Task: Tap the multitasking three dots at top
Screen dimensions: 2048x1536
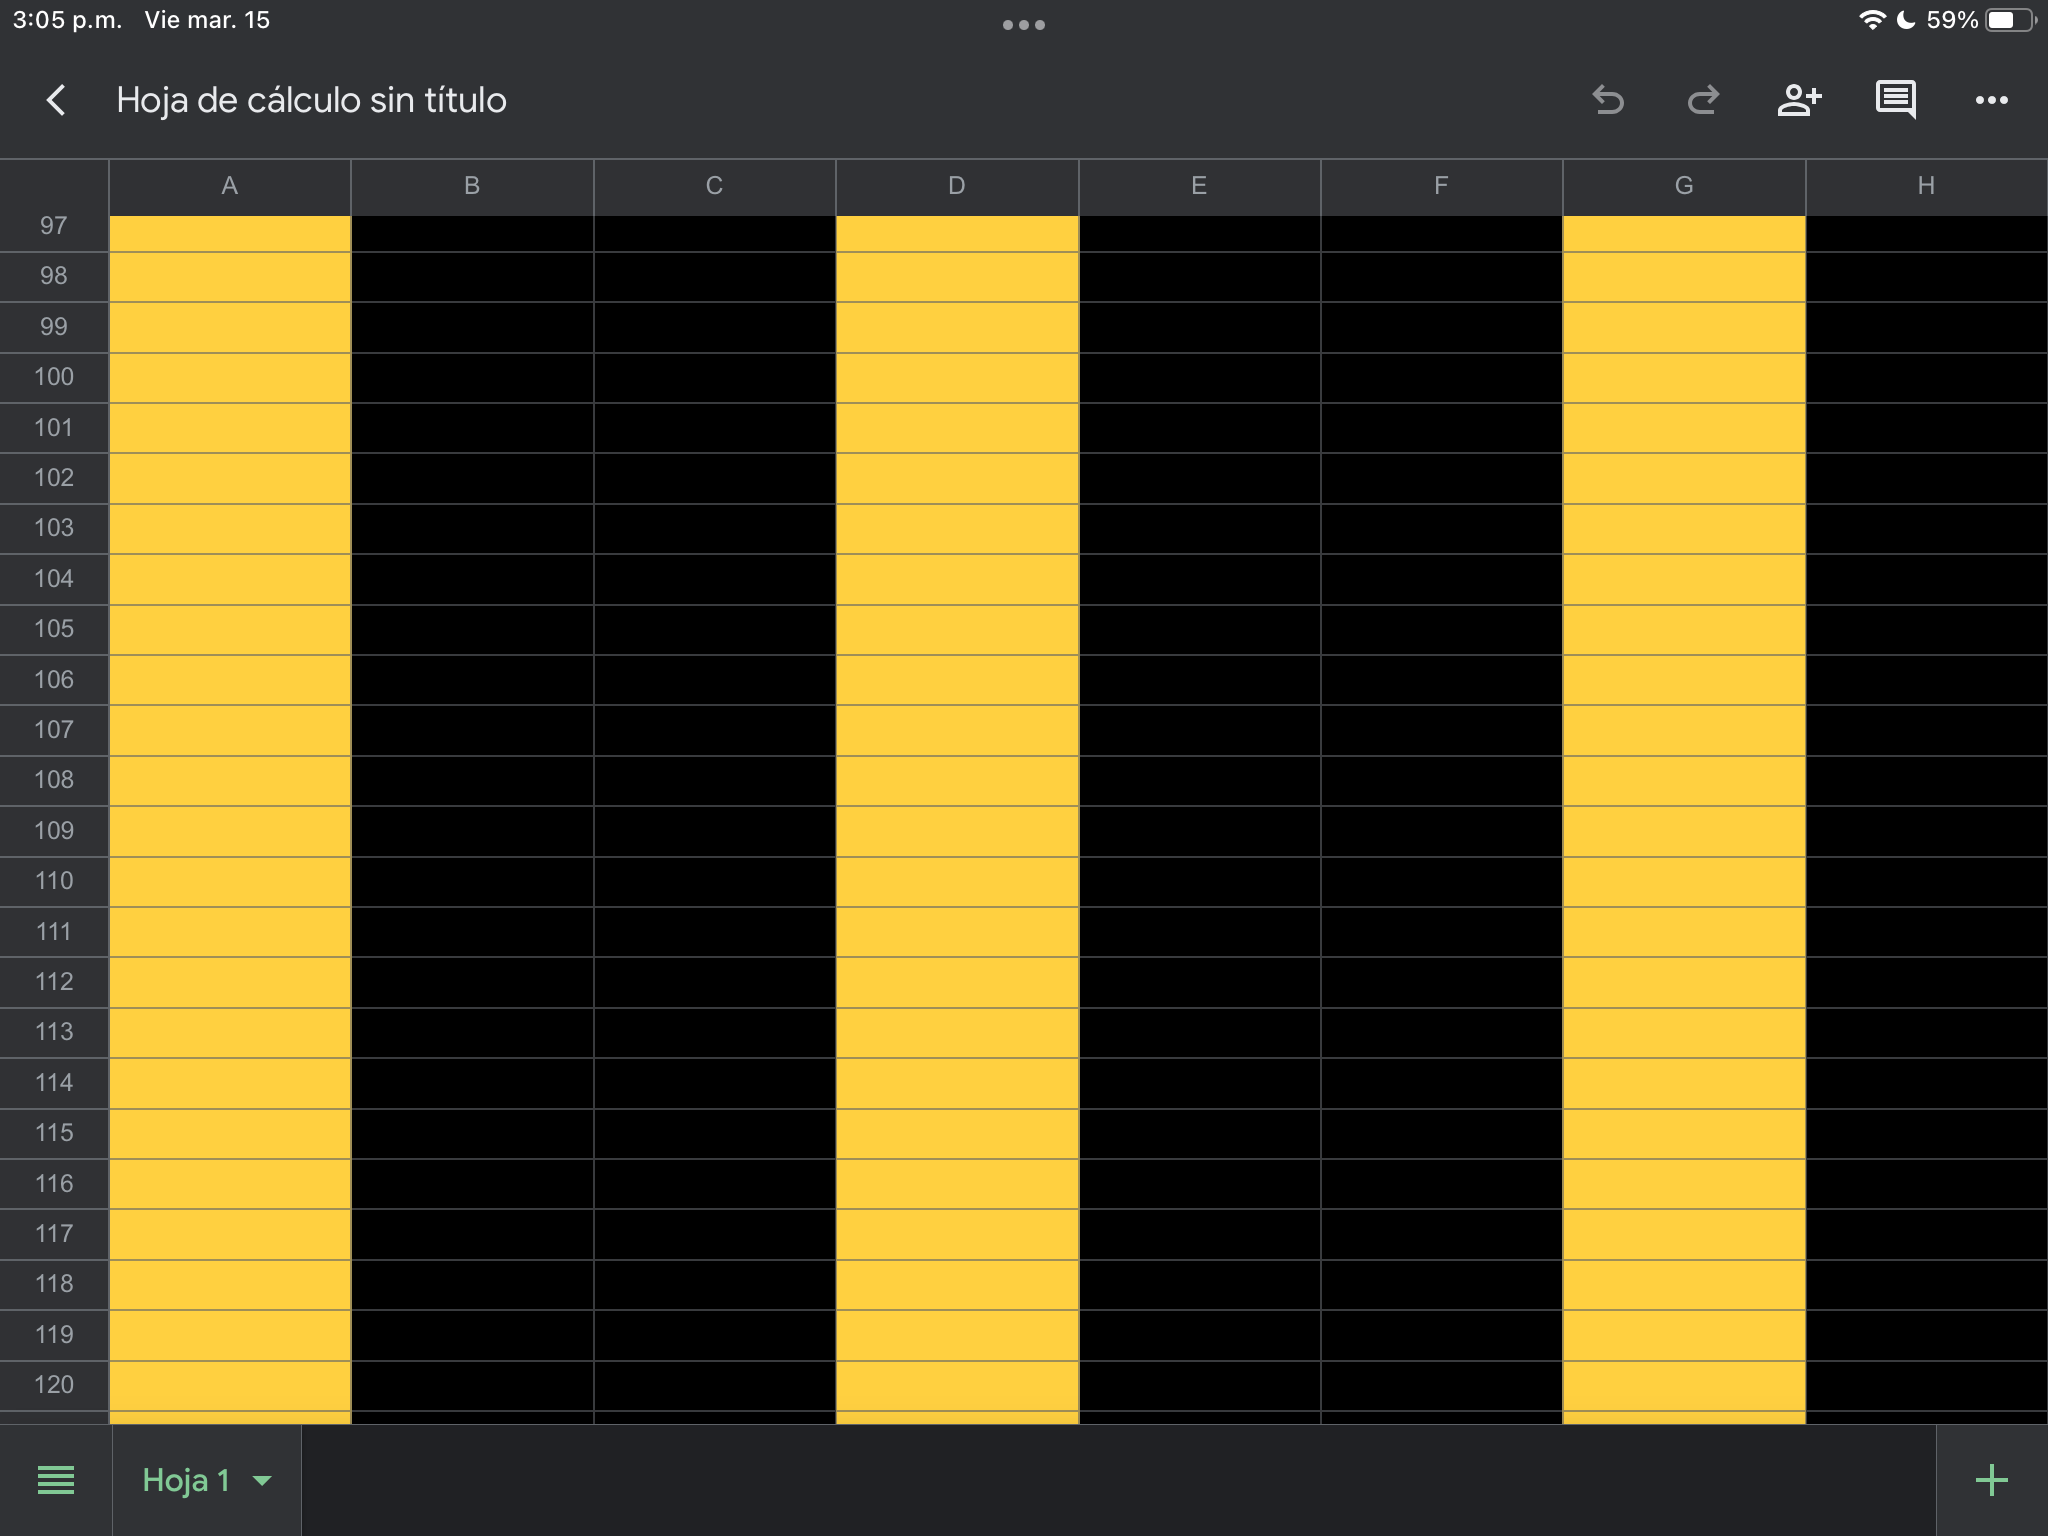Action: click(x=1024, y=25)
